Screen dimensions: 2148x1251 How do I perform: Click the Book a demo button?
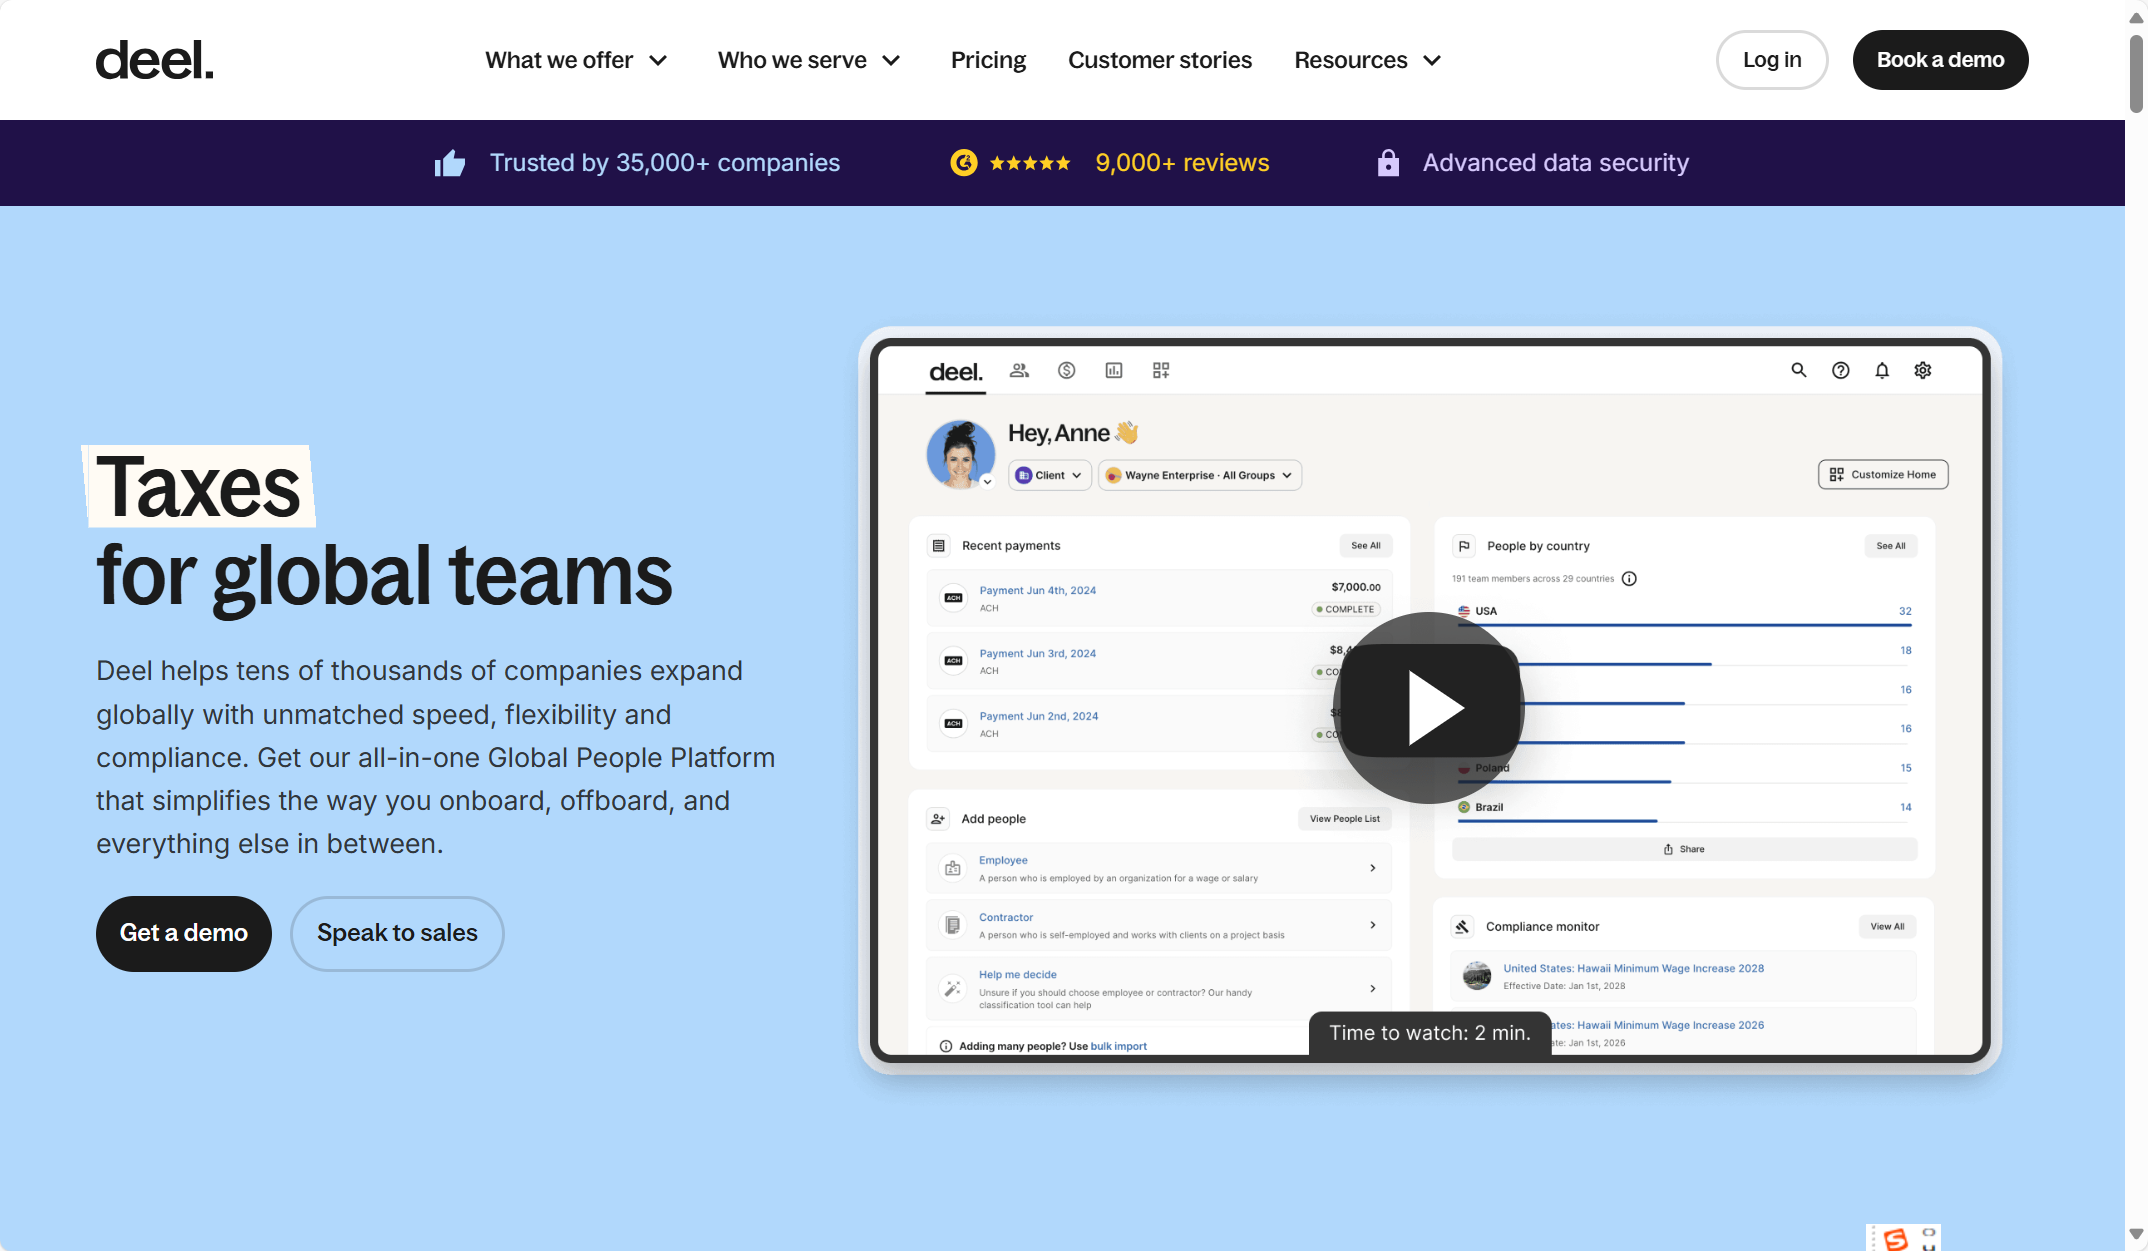(1939, 60)
